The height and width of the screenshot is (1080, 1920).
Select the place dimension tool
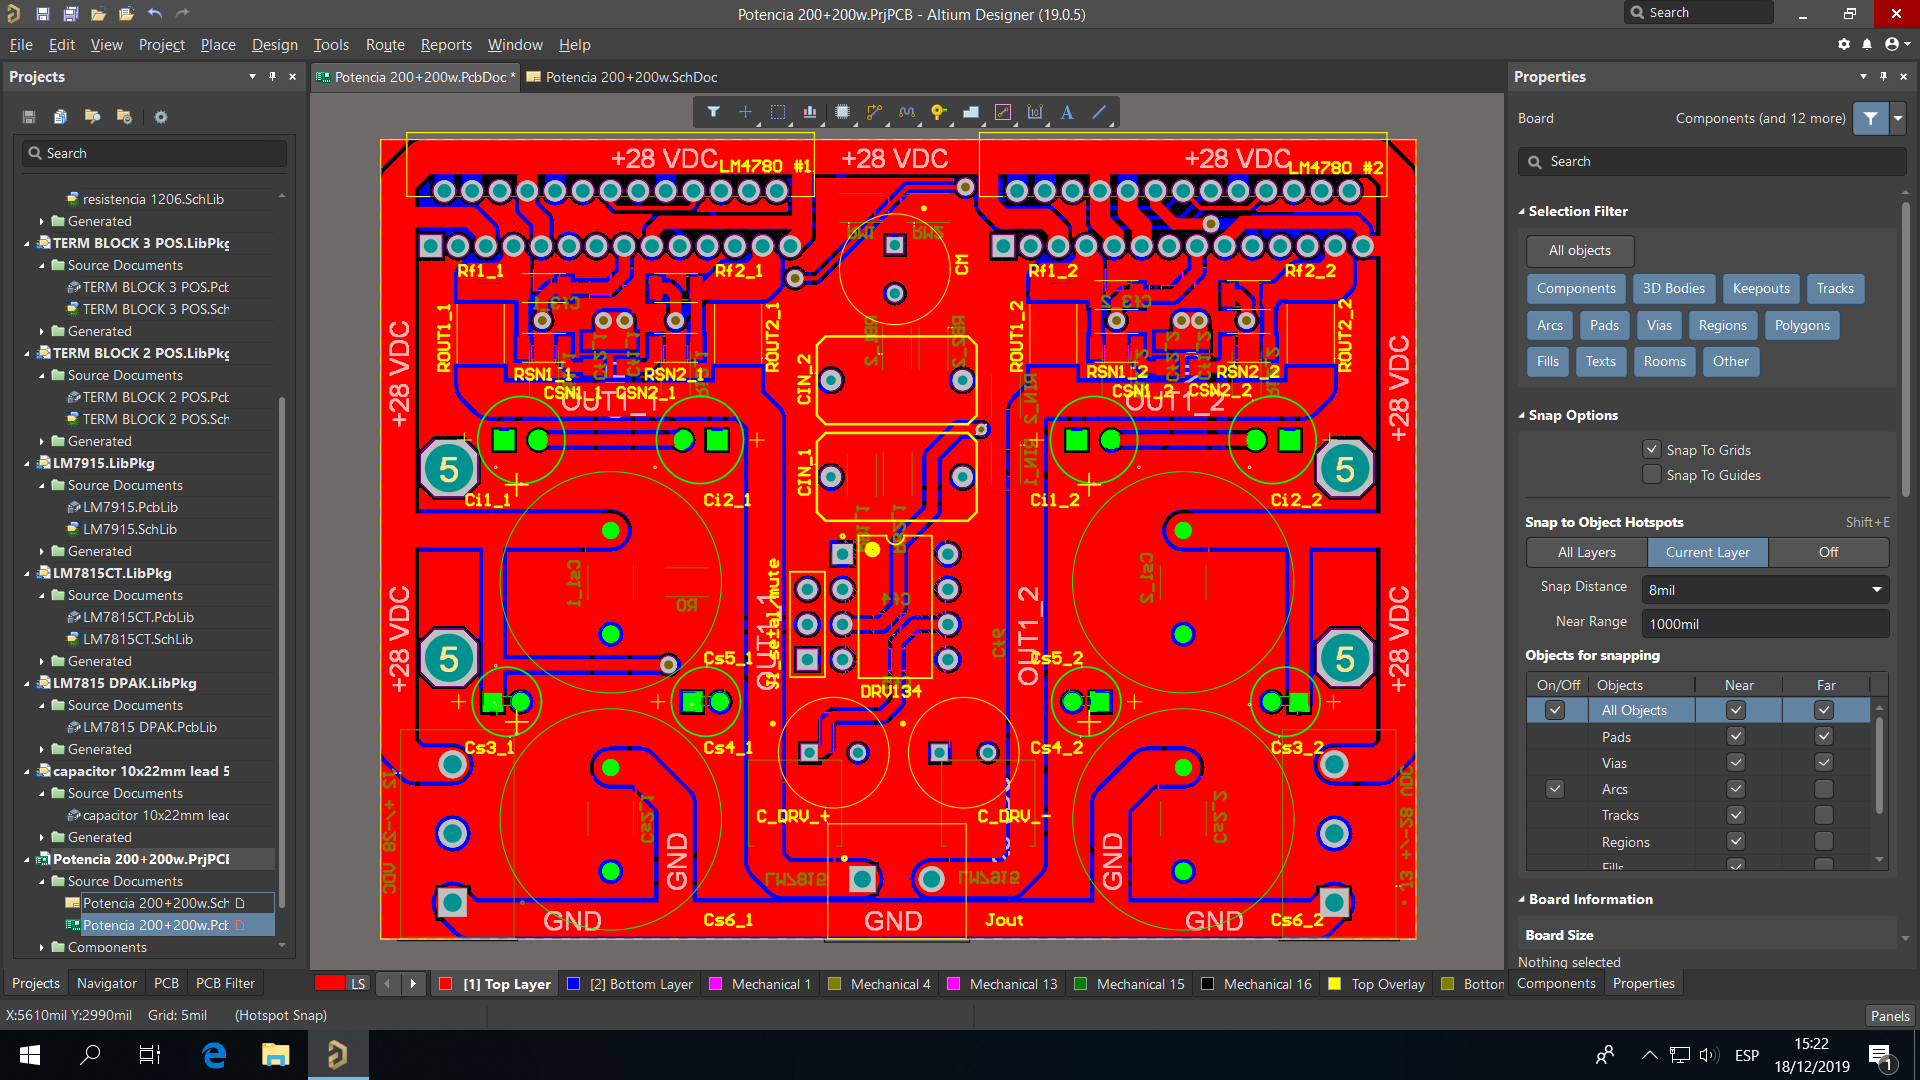[1035, 112]
